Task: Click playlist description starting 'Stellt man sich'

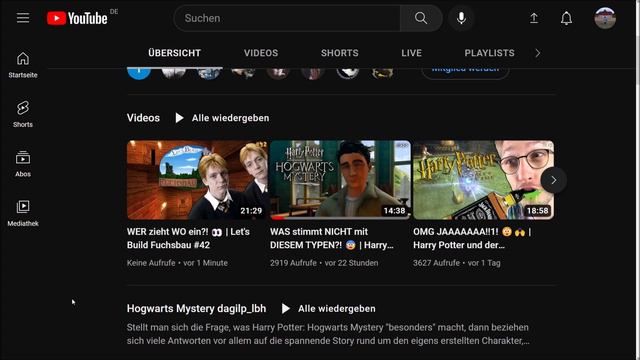Action: 328,334
